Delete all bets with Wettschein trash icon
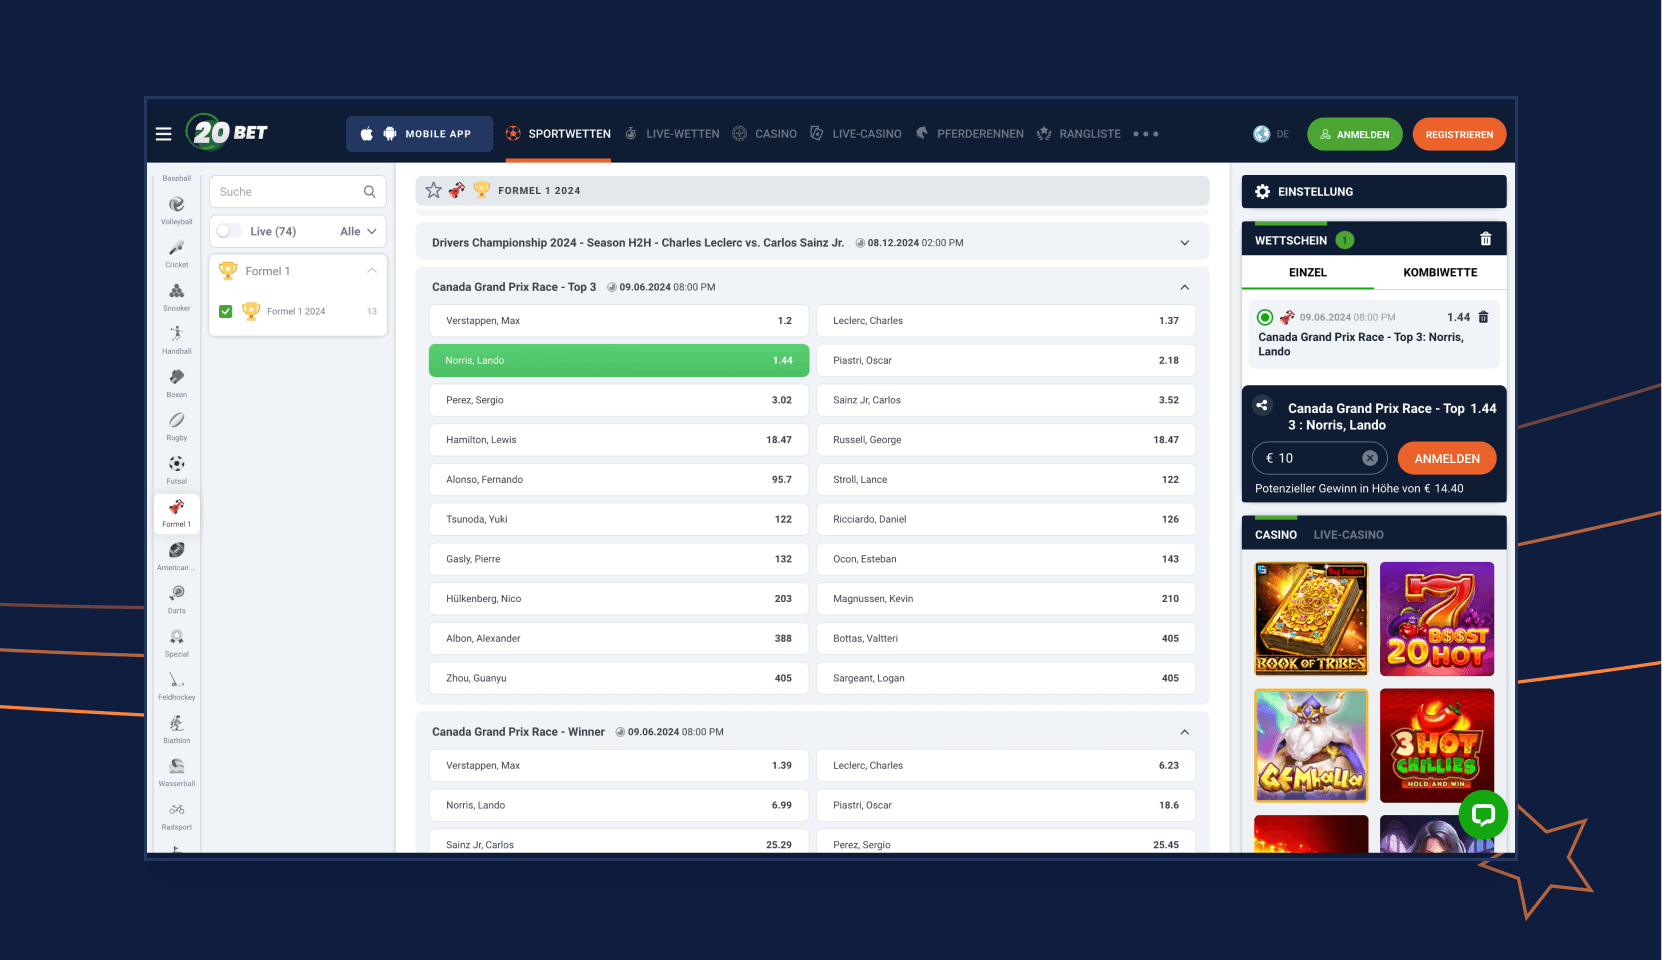 (1486, 239)
